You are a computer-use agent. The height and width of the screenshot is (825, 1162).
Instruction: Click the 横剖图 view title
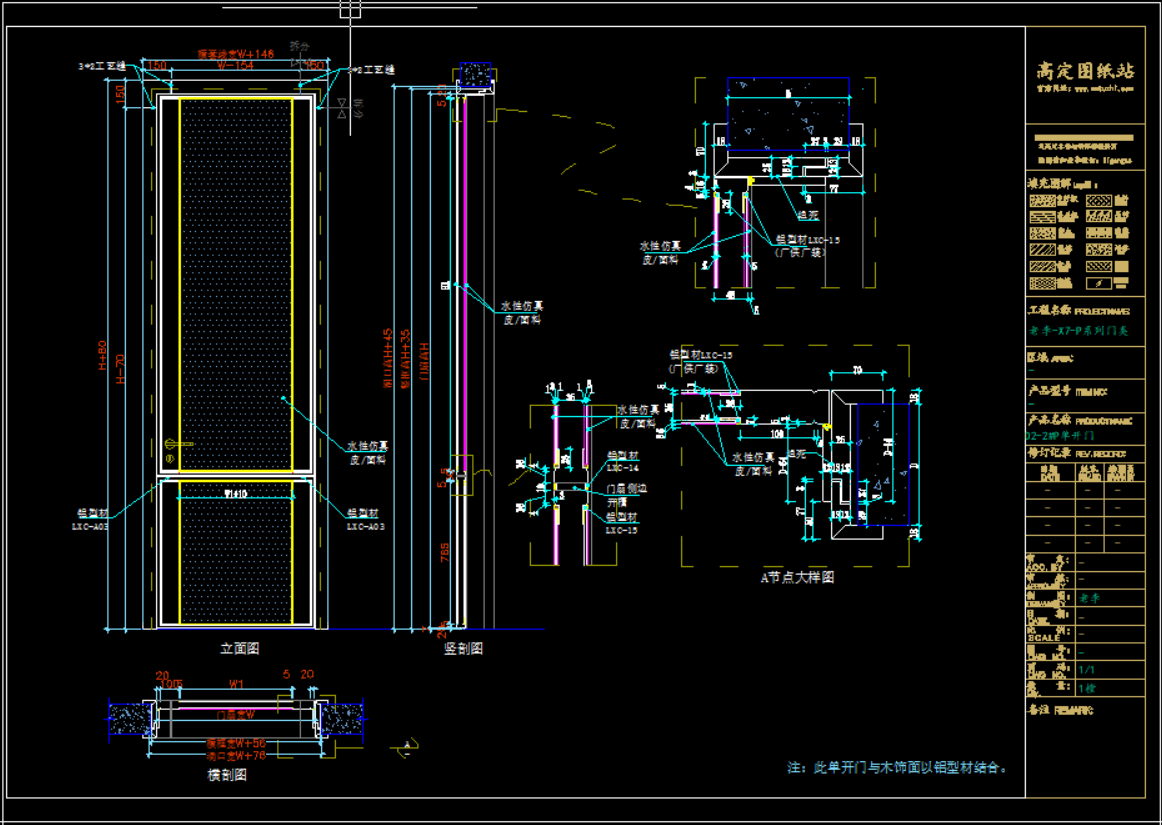pos(227,776)
